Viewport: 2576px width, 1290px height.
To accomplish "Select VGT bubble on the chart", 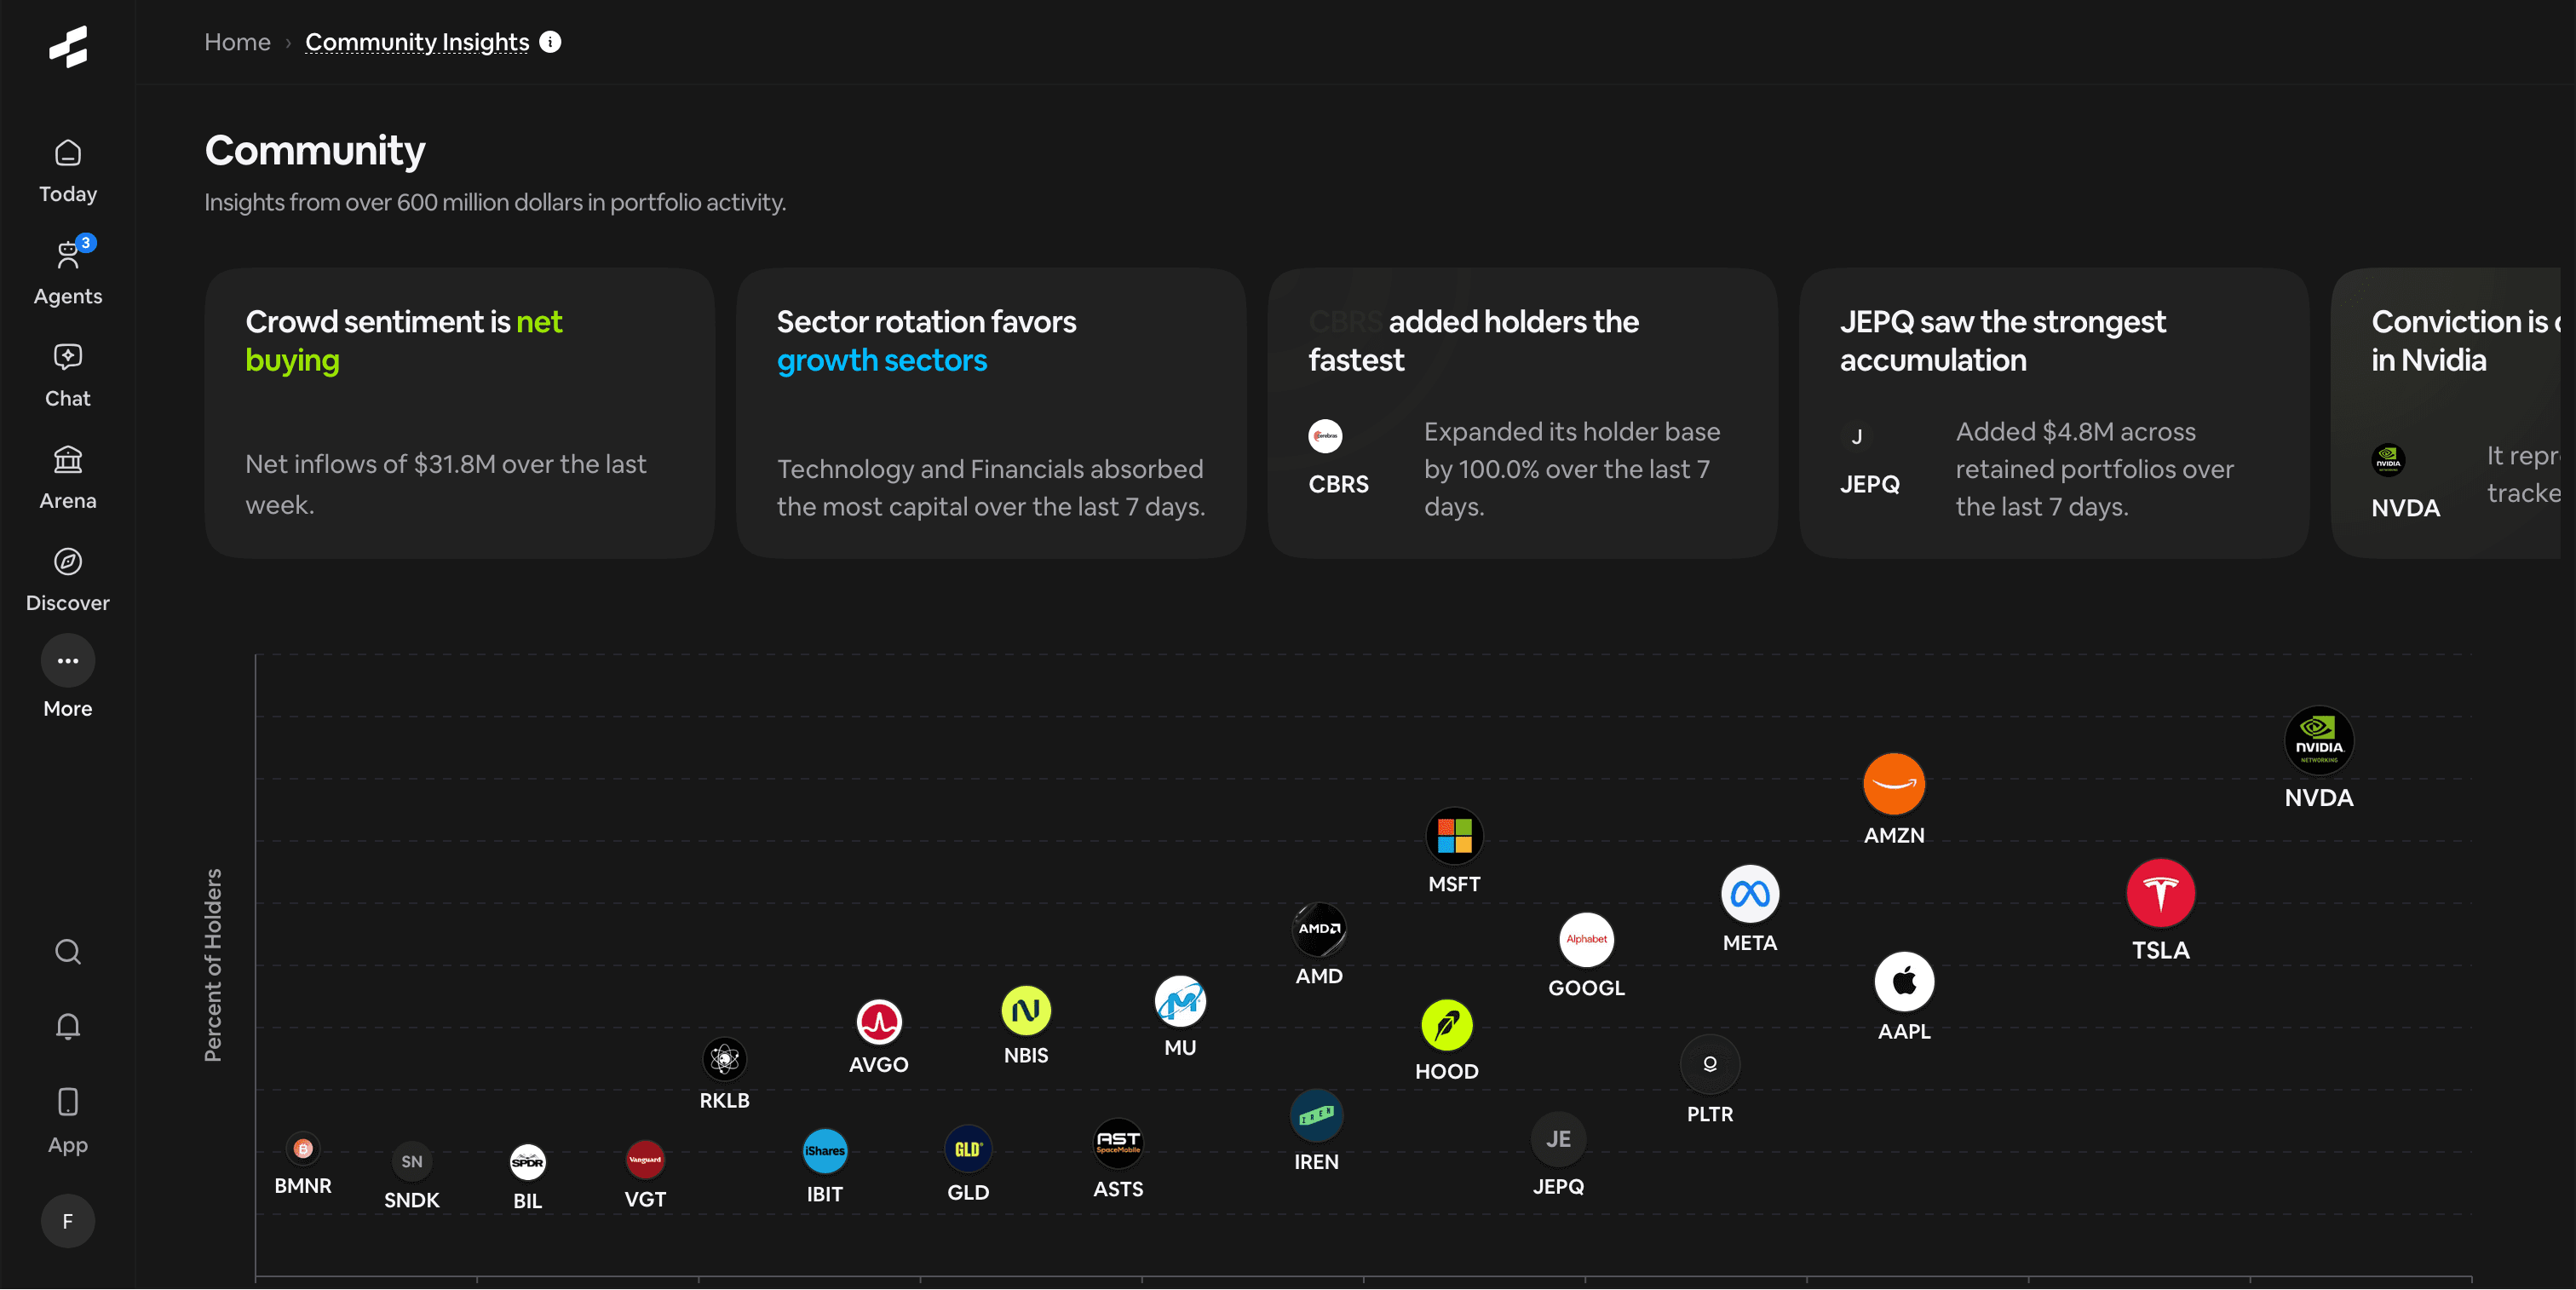I will (645, 1160).
